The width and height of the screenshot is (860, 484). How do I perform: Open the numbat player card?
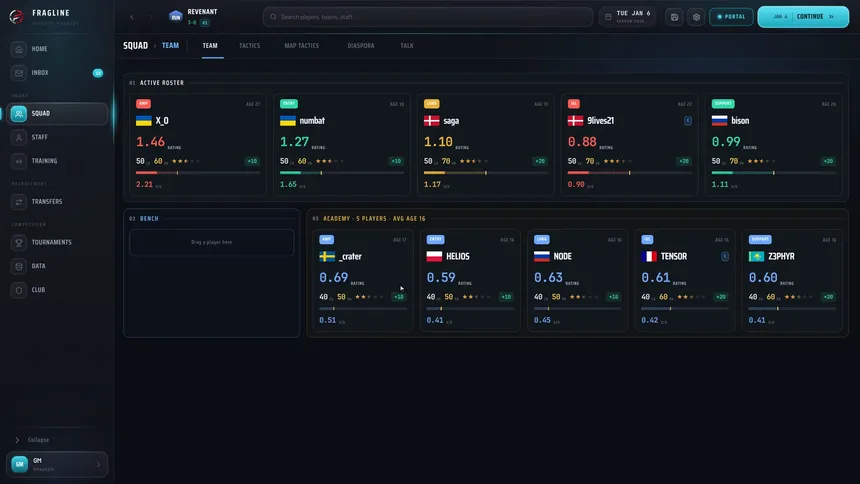pyautogui.click(x=342, y=145)
